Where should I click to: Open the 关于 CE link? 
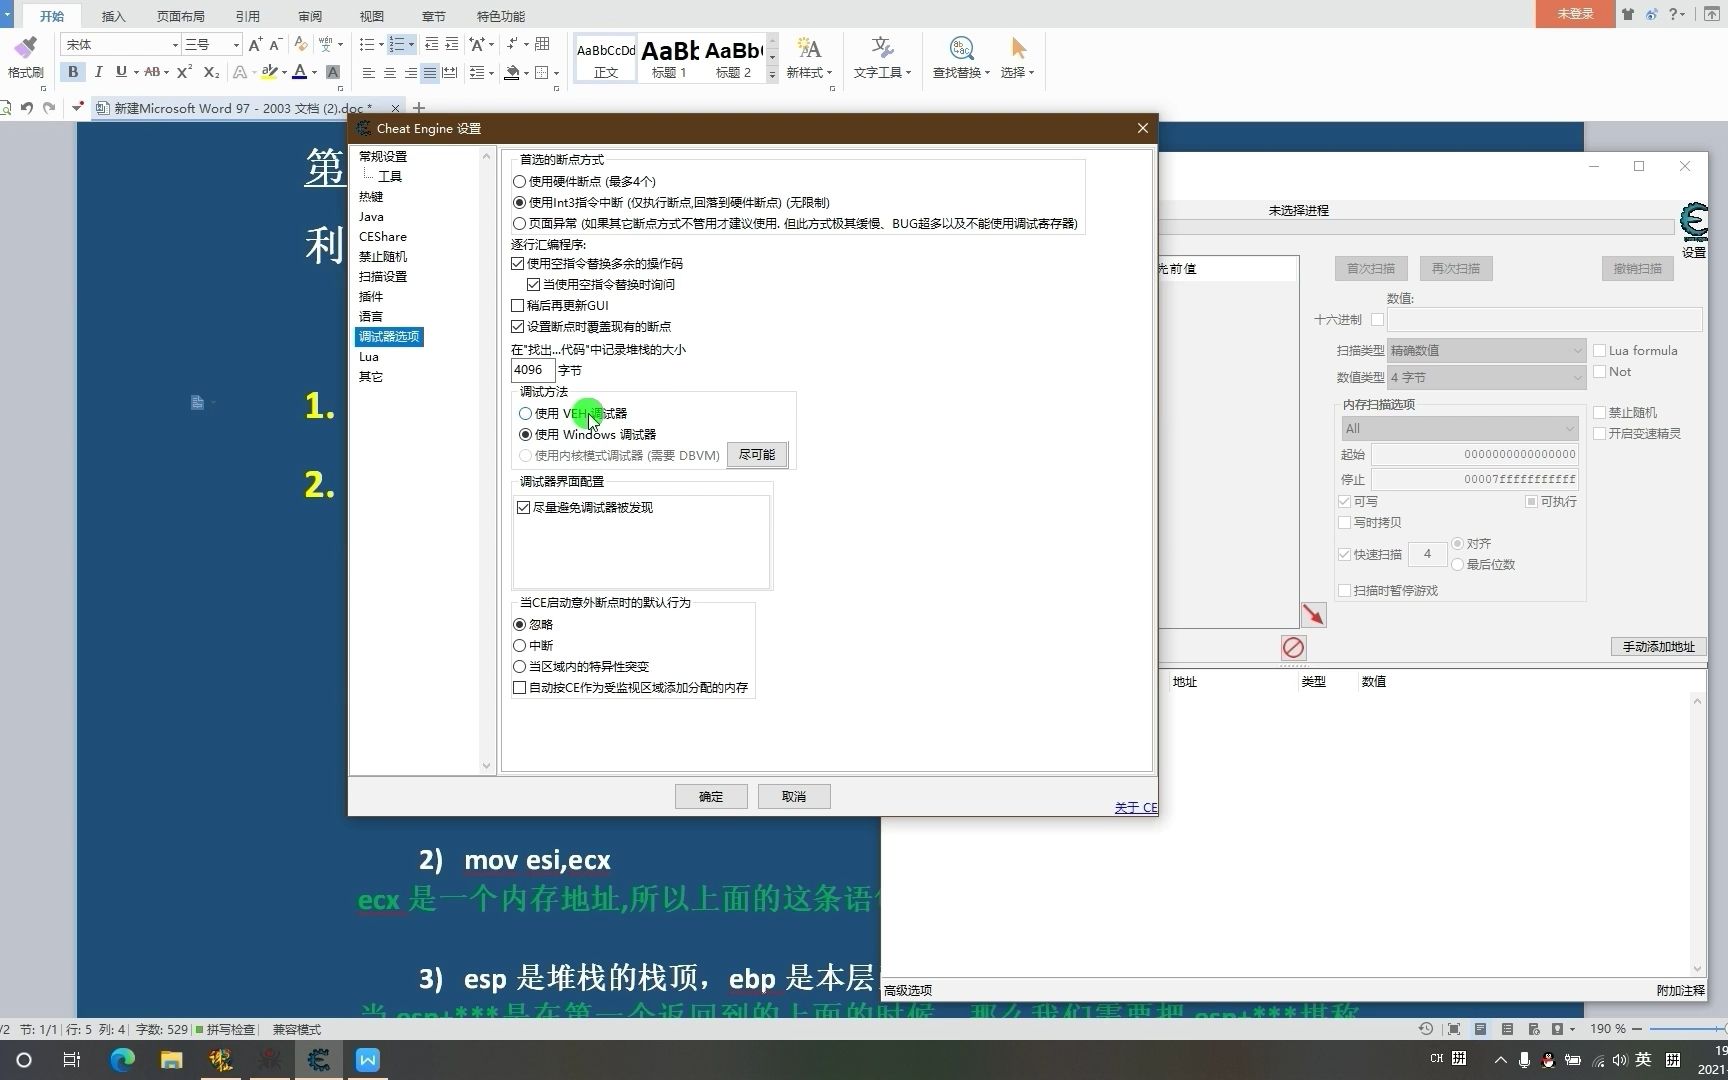pos(1136,808)
